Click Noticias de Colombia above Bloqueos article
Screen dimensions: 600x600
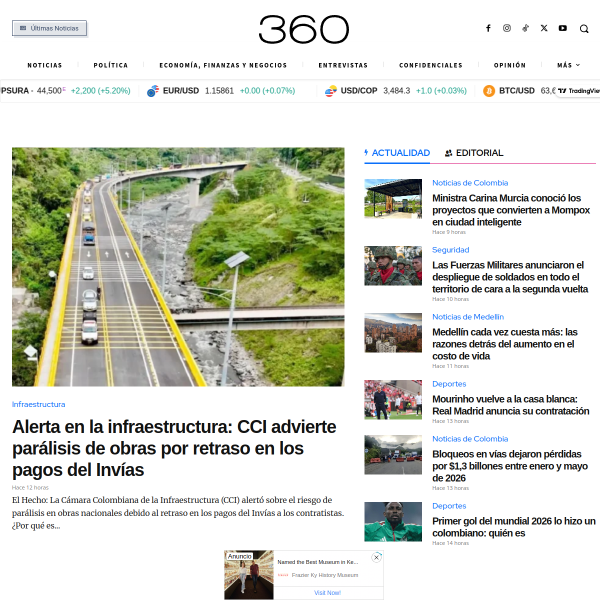(470, 439)
